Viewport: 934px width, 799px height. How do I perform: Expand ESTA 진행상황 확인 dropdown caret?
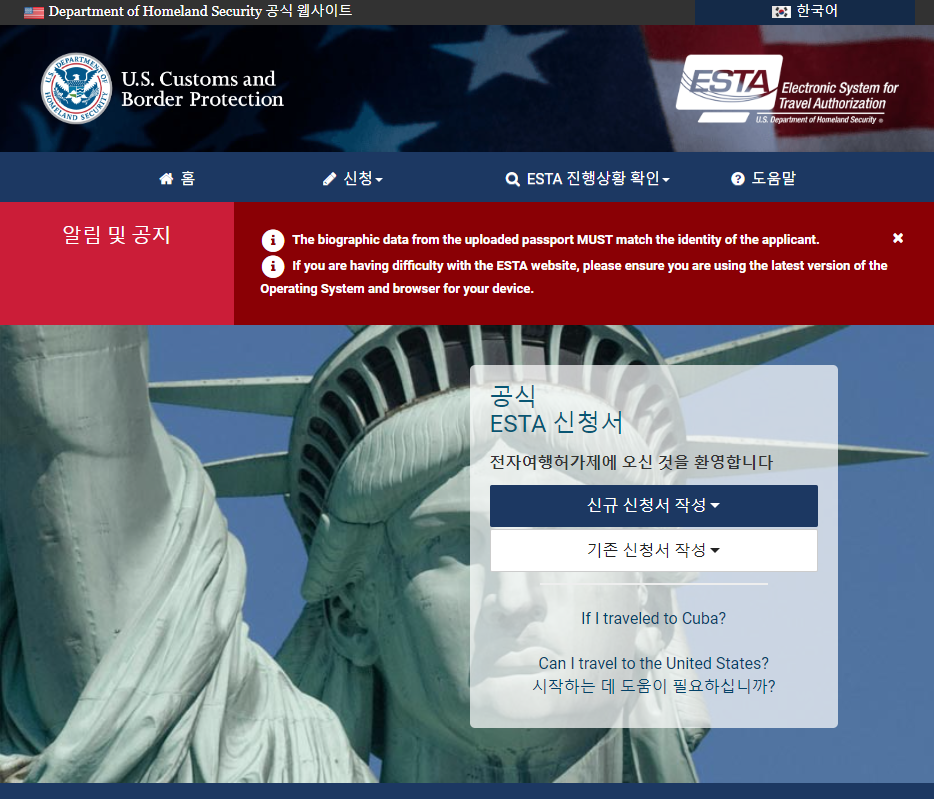(666, 179)
